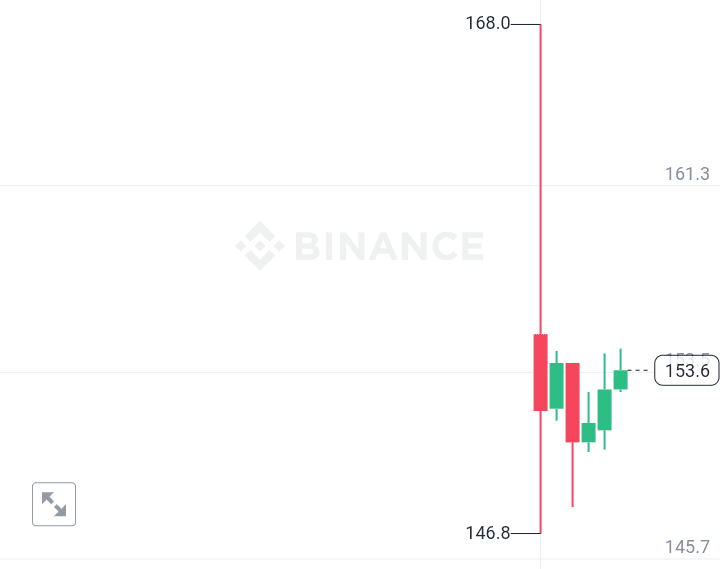Screen dimensions: 720x569
Task: Click the 145.7 price axis label
Action: pos(687,547)
